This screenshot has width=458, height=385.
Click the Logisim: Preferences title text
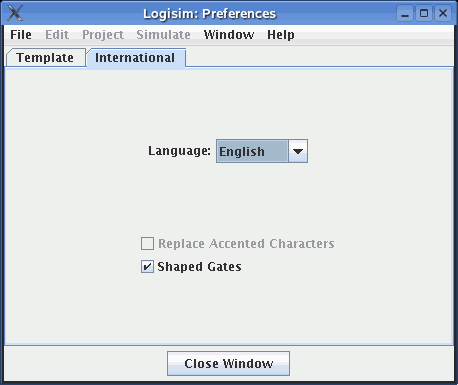210,14
